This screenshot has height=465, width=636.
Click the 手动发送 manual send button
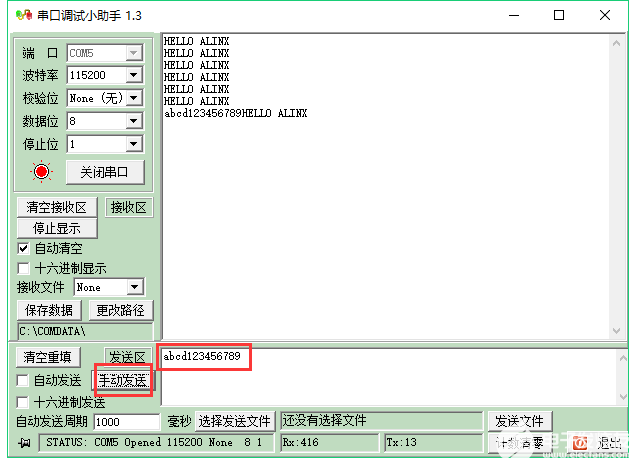(x=123, y=381)
